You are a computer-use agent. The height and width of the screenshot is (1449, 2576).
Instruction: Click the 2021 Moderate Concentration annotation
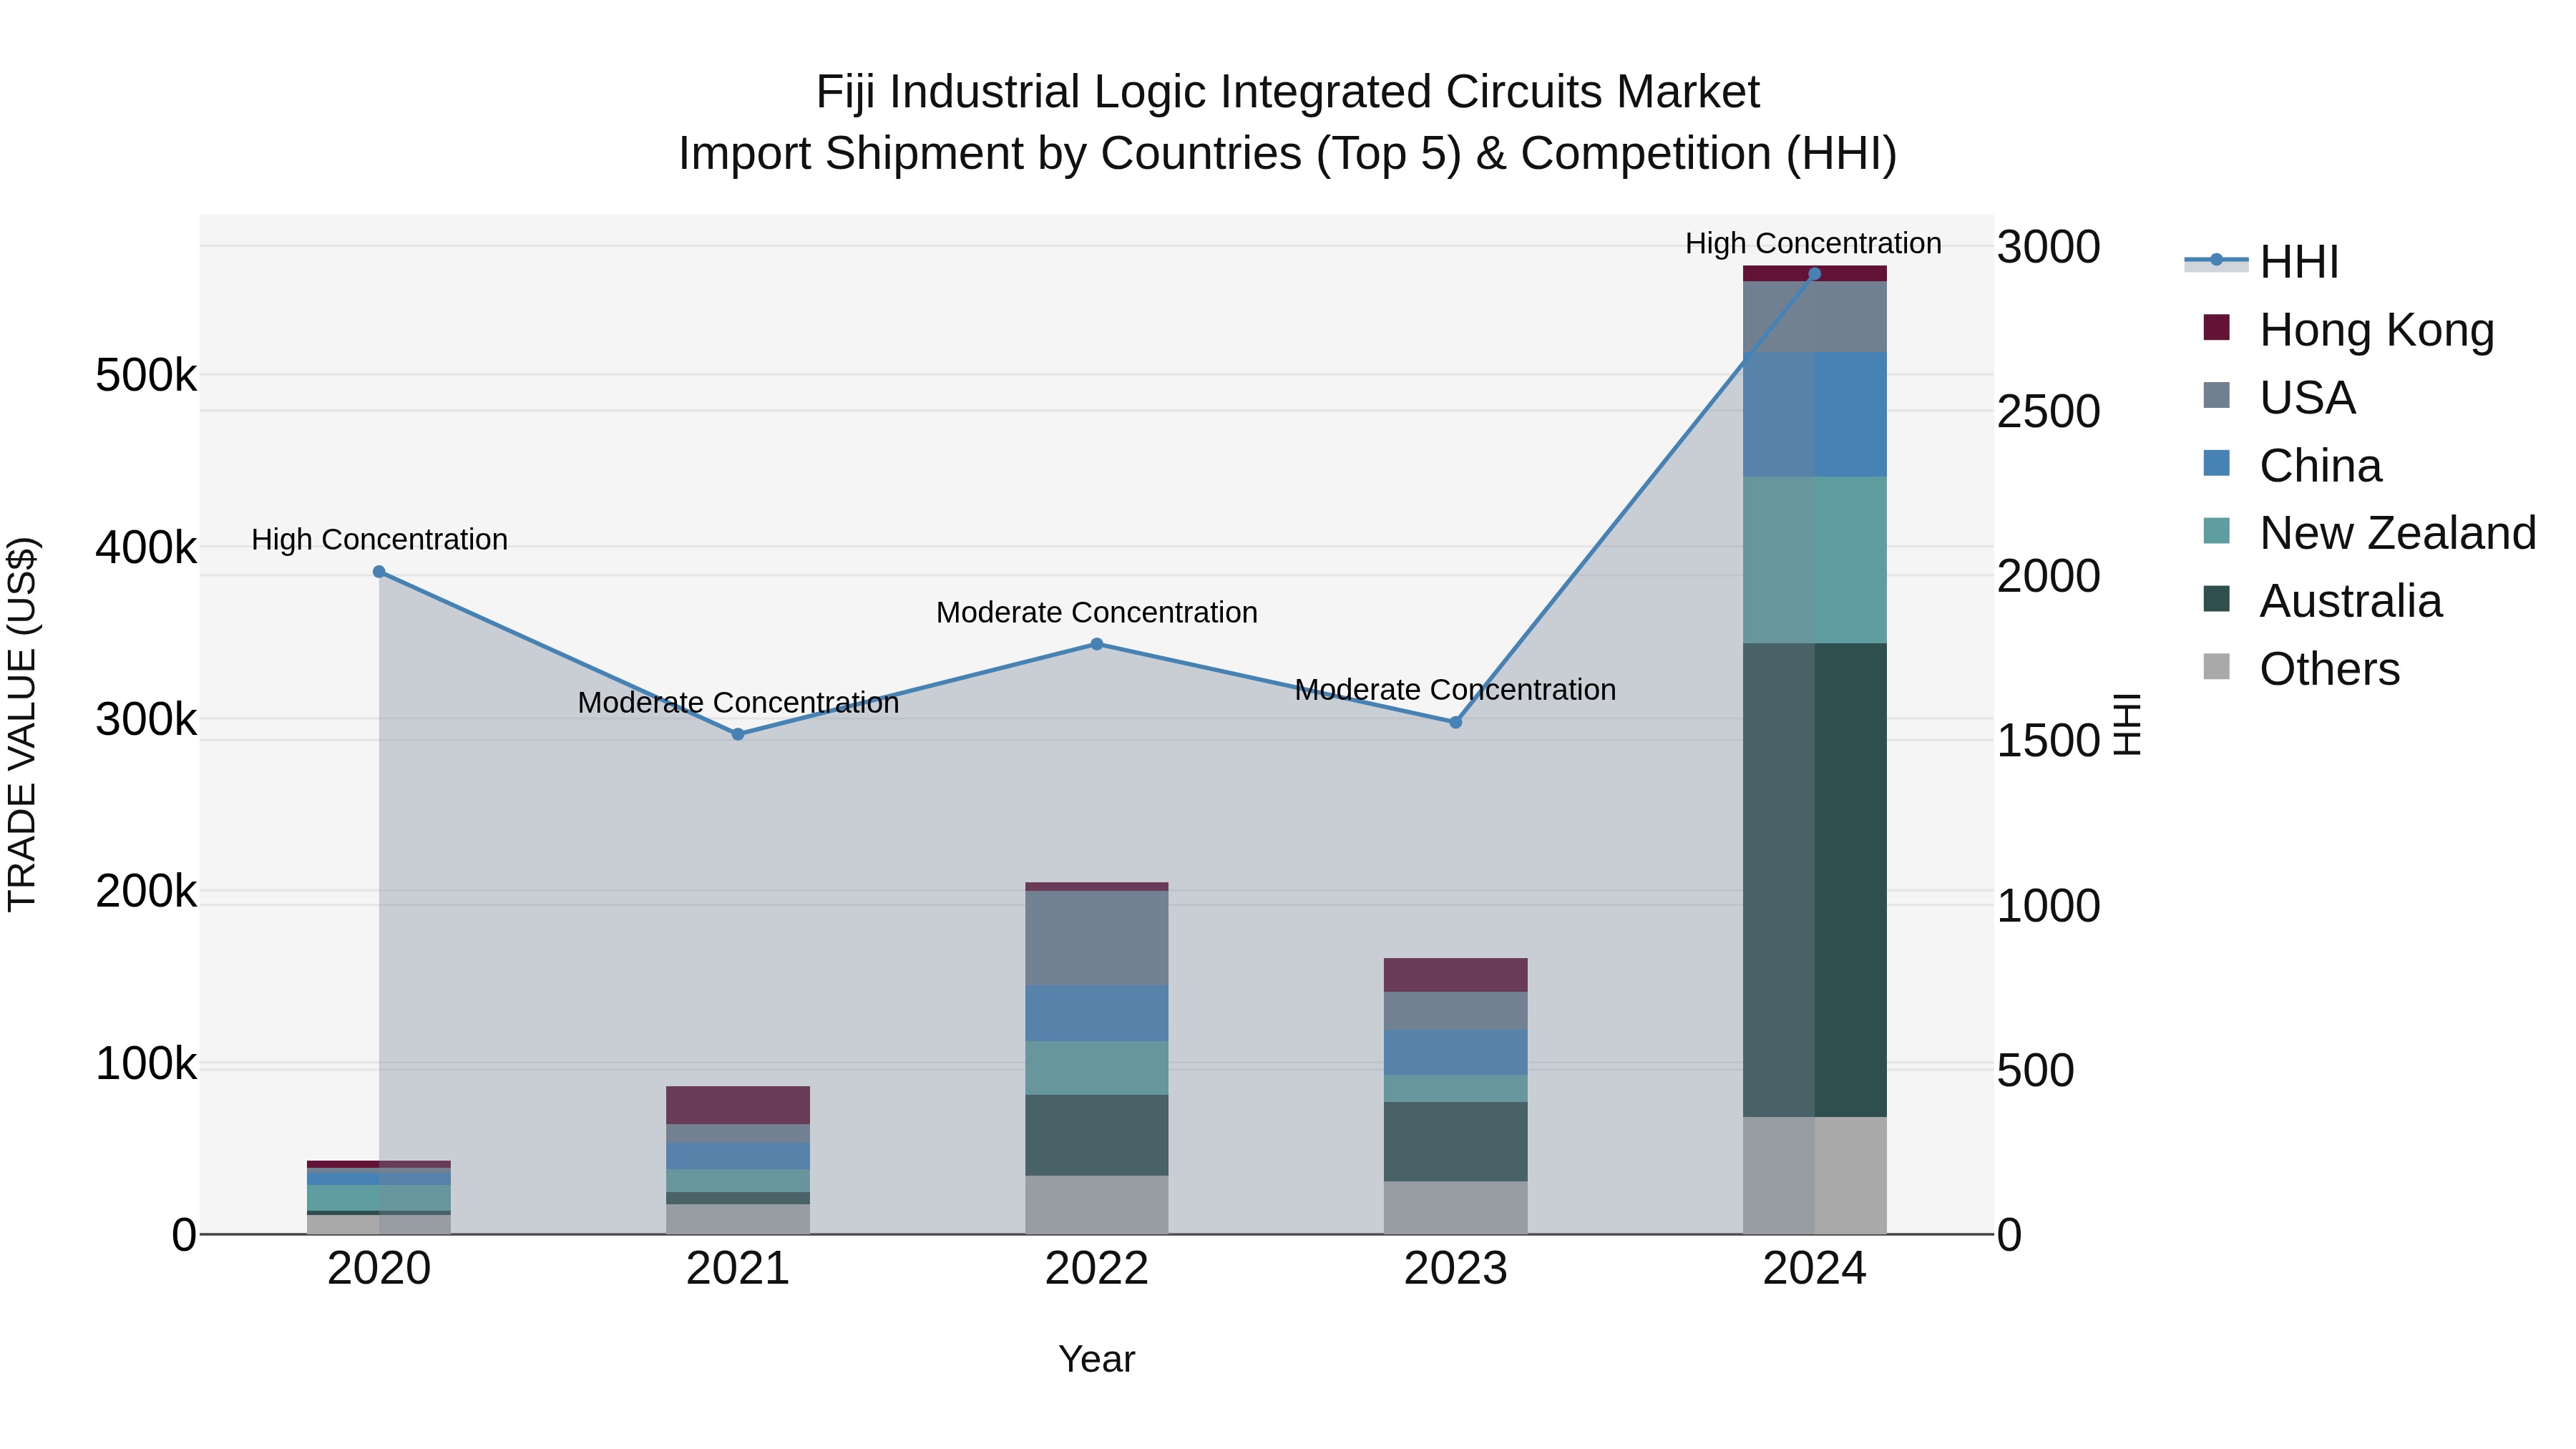click(738, 703)
